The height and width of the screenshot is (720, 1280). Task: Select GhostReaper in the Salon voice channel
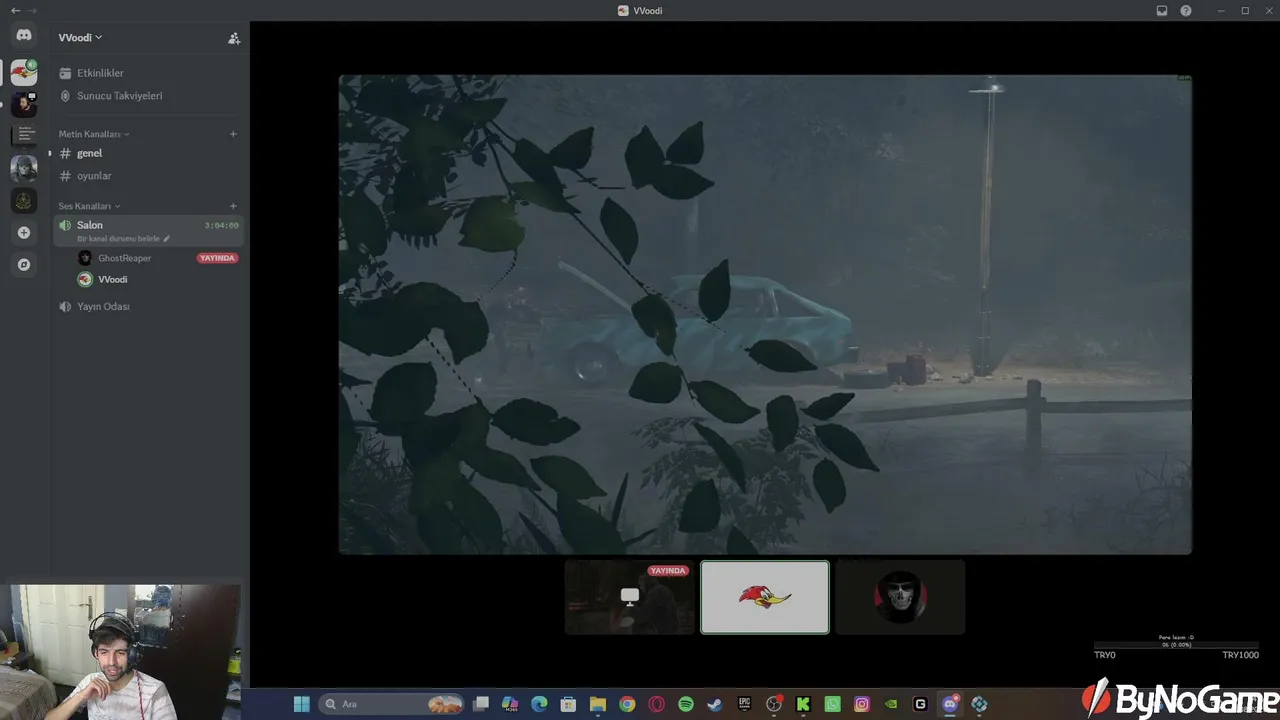coord(124,258)
